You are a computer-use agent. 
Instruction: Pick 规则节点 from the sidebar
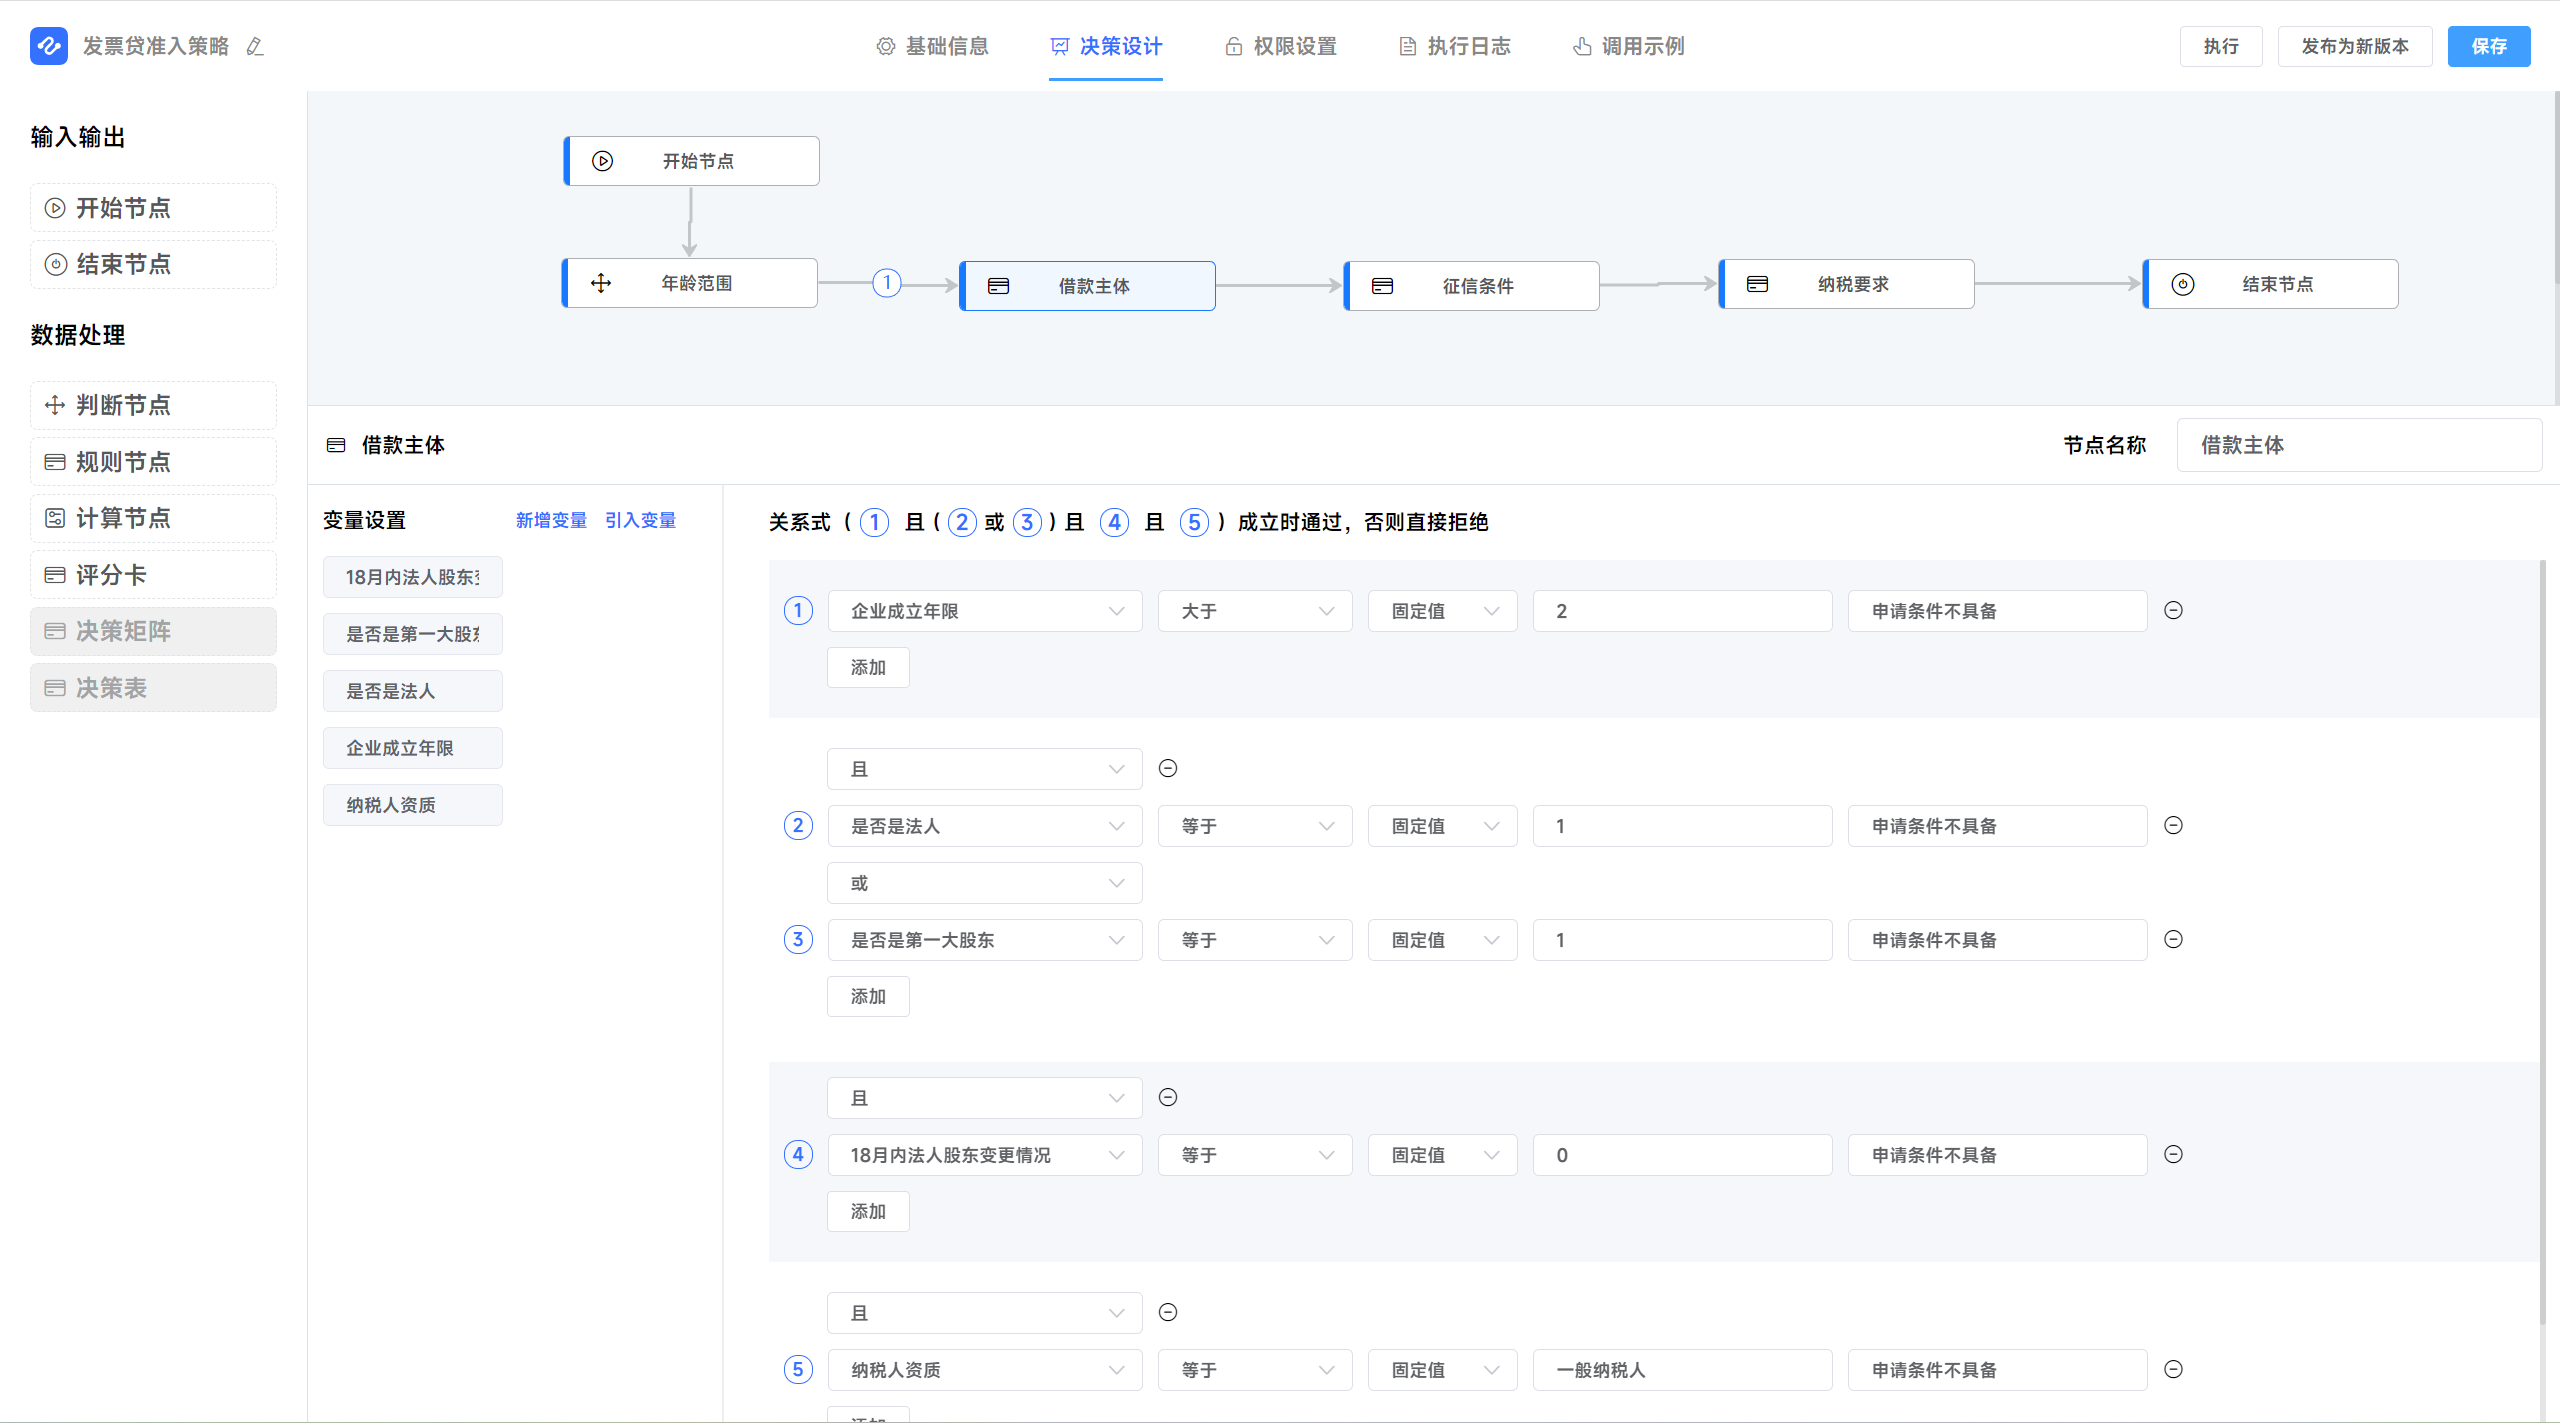pyautogui.click(x=153, y=462)
